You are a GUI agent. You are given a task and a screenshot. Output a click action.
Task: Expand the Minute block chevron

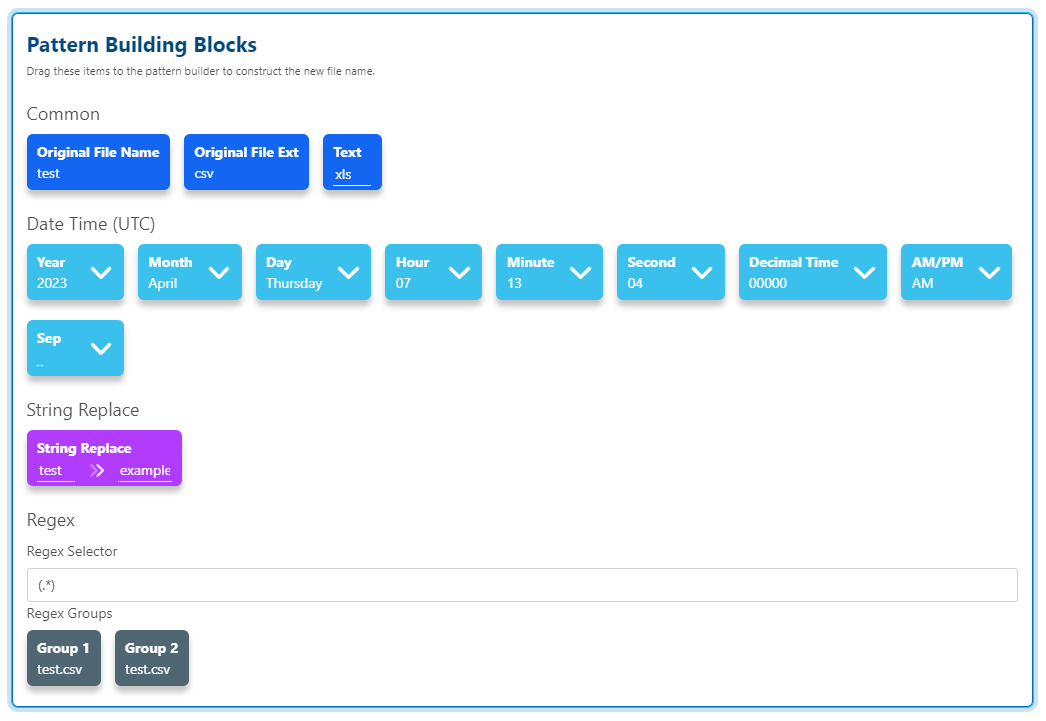point(580,272)
